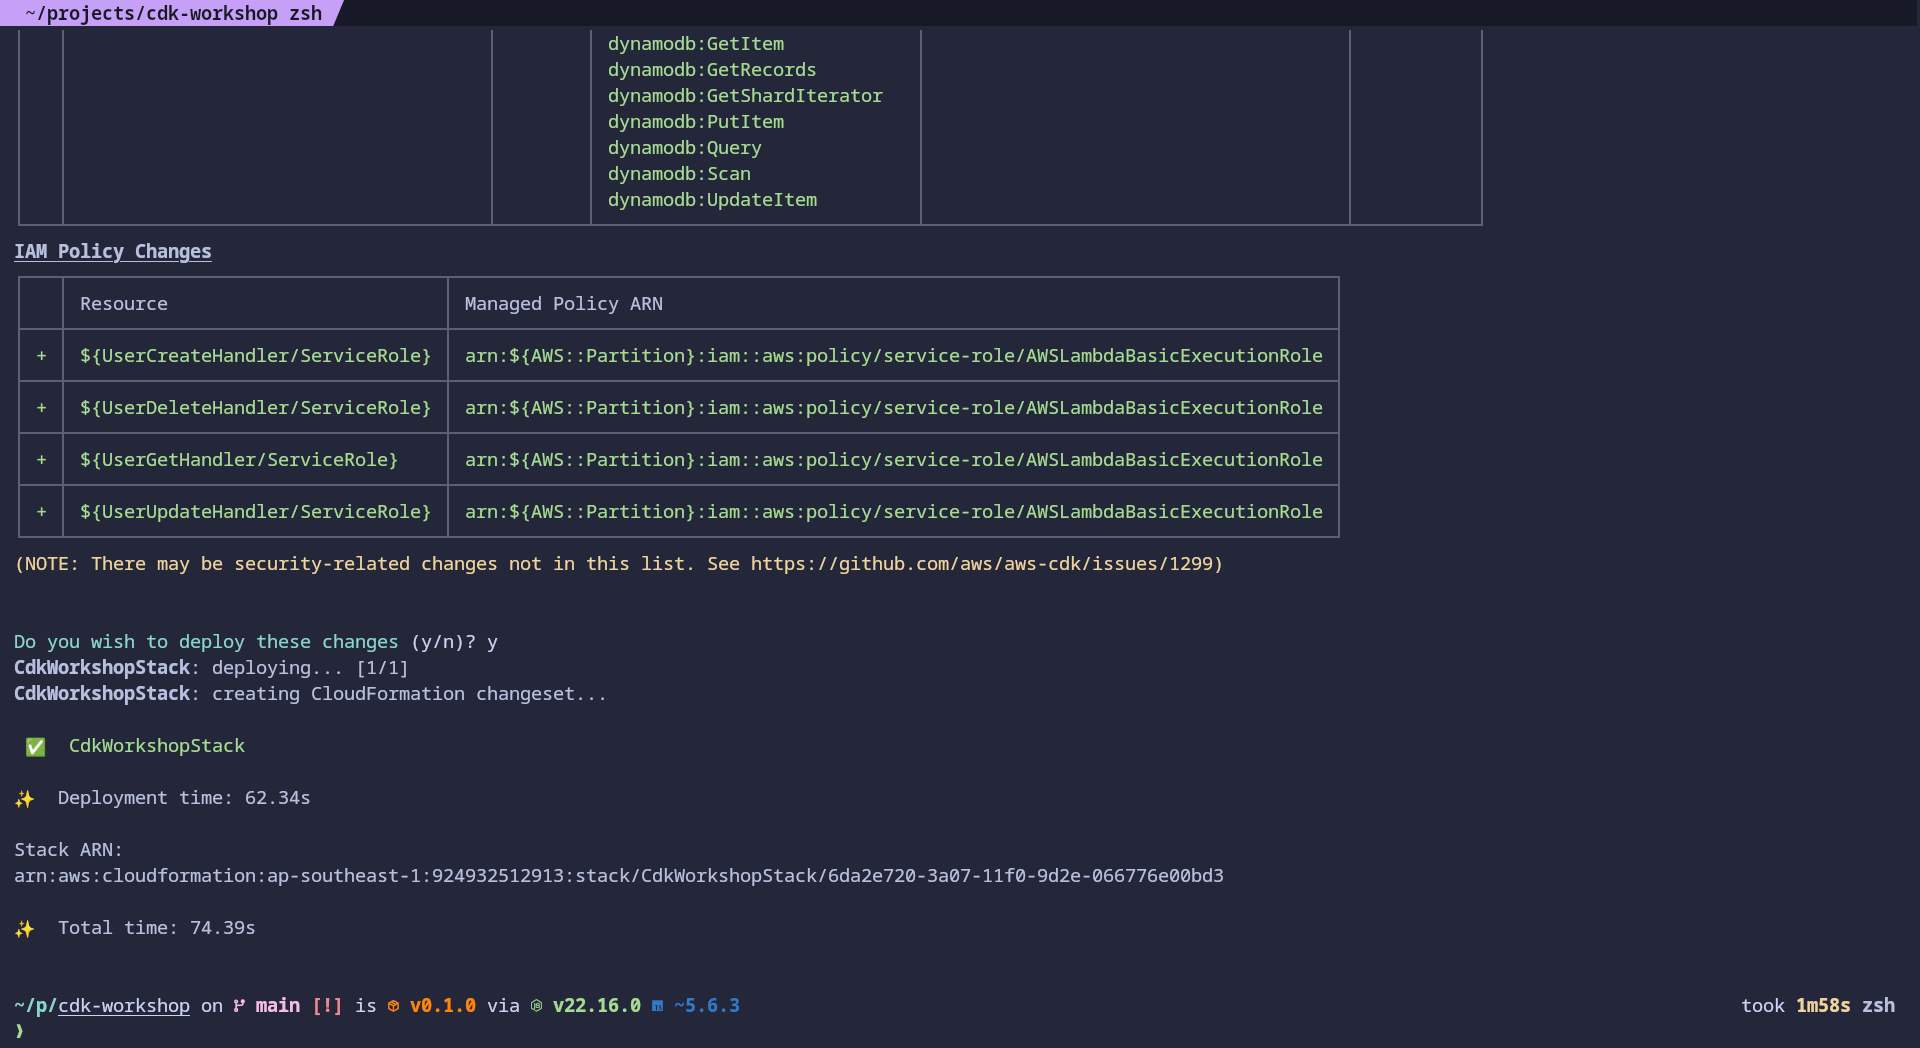This screenshot has height=1048, width=1920.
Task: Click the ~5.6.3 TypeScript version
Action: click(707, 1006)
